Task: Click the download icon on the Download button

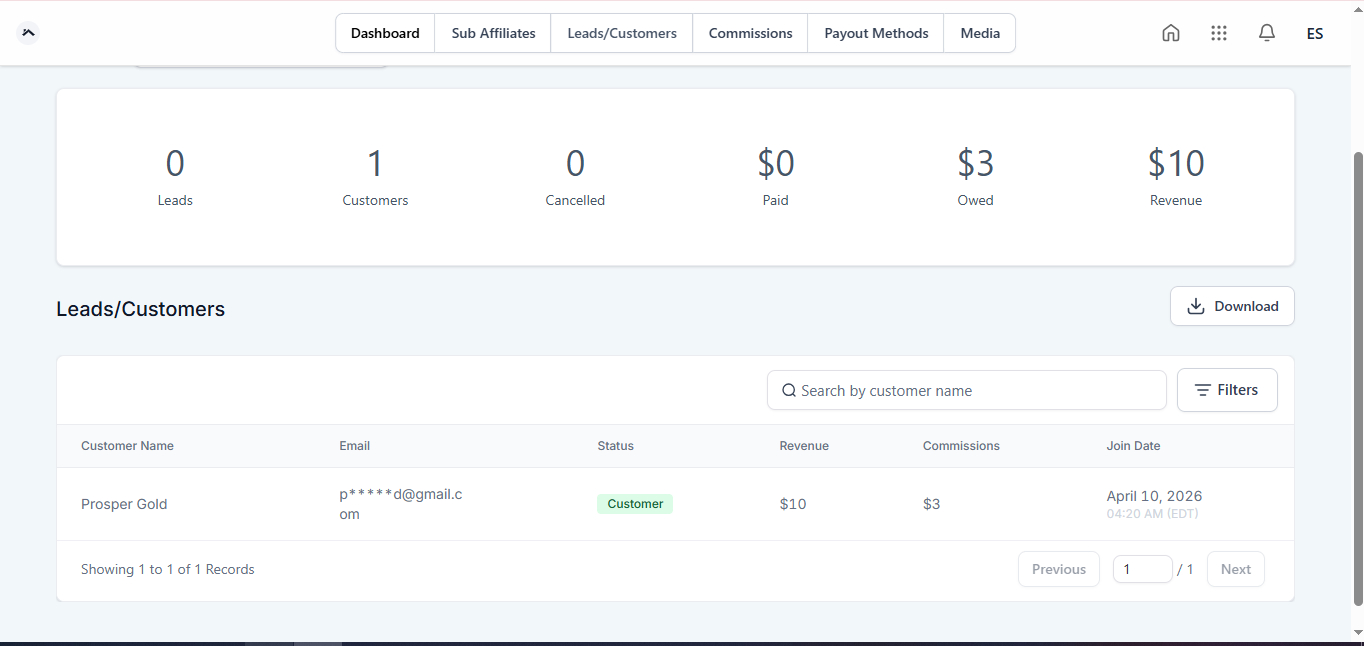Action: [x=1196, y=306]
